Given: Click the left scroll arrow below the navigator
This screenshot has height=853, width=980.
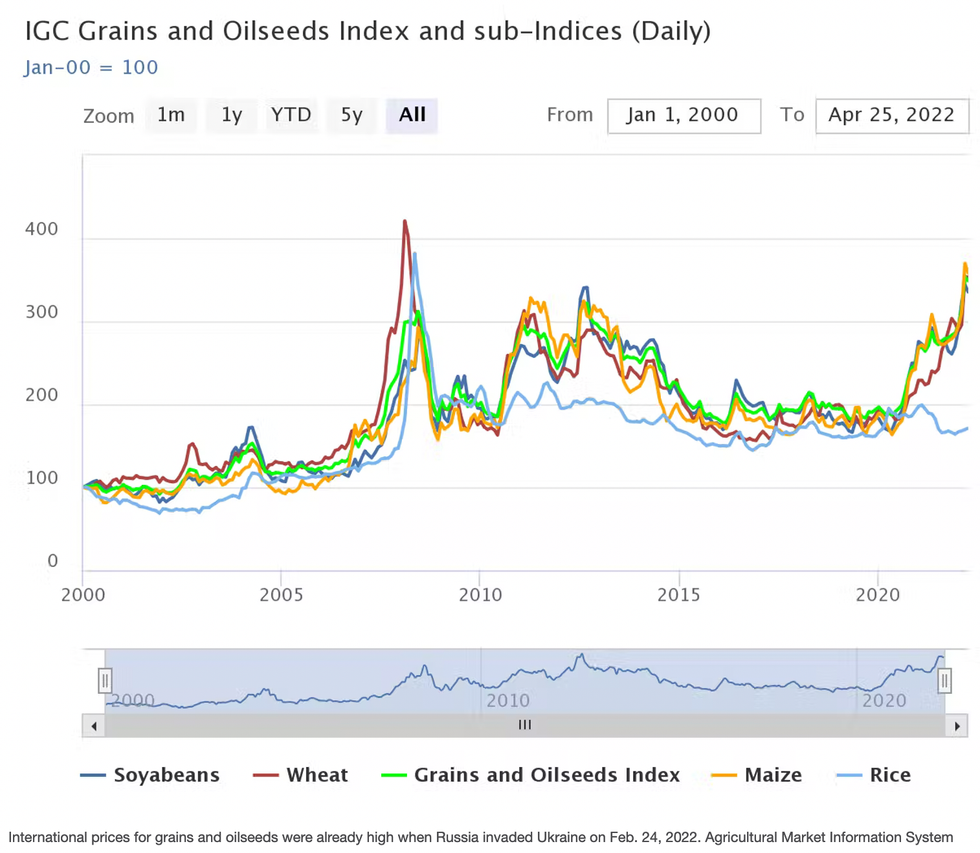Looking at the screenshot, I should [x=93, y=726].
